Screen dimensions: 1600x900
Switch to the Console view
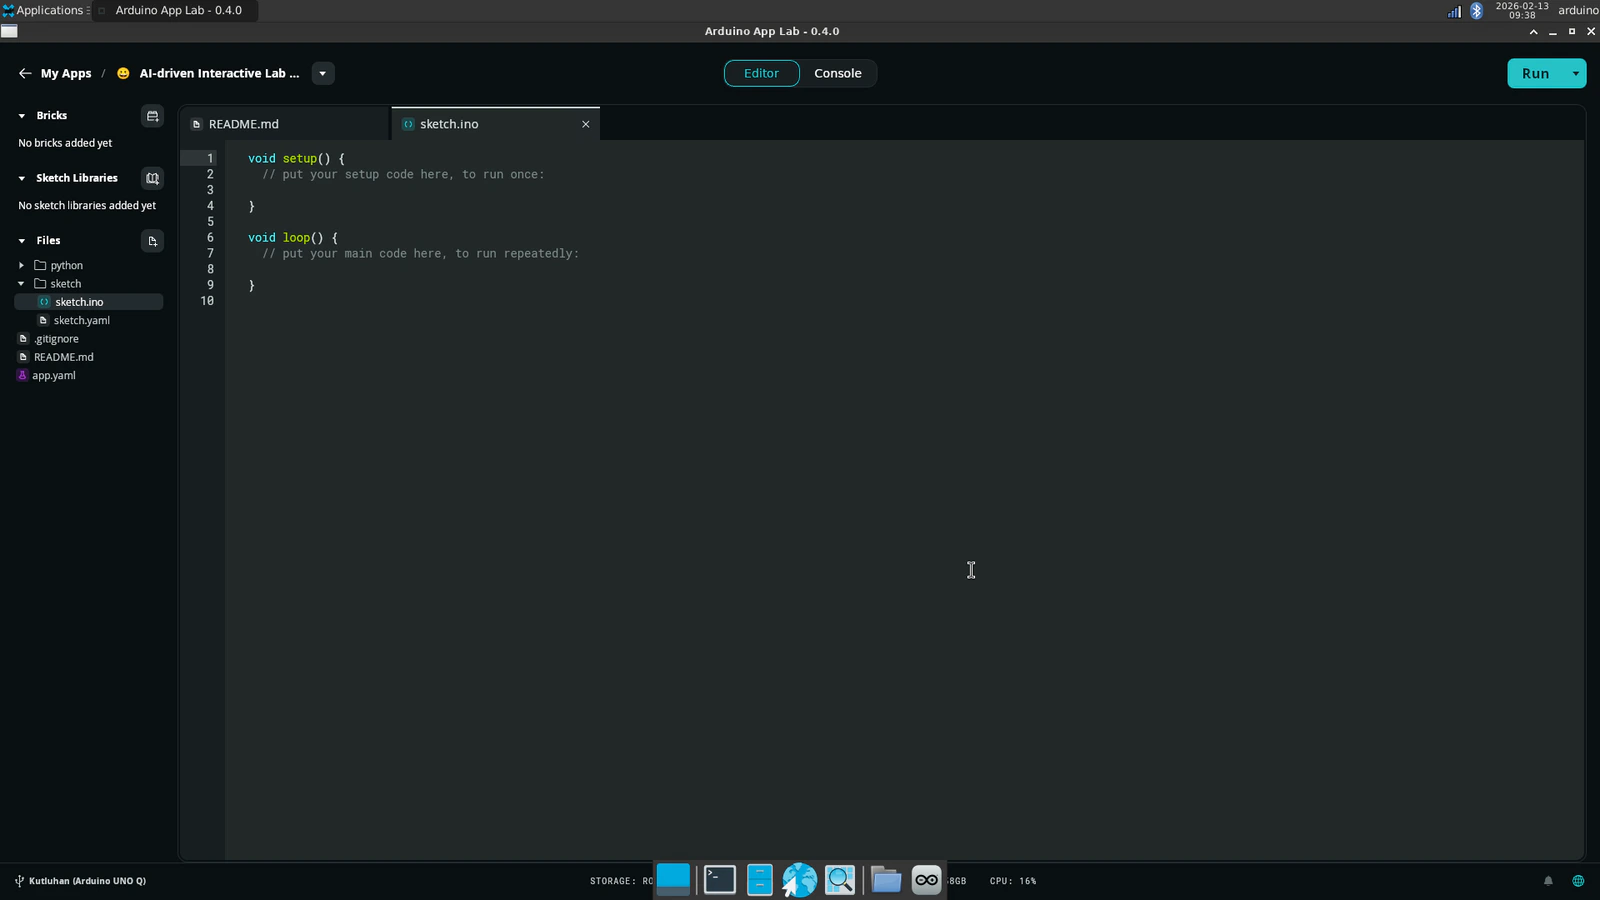point(838,73)
